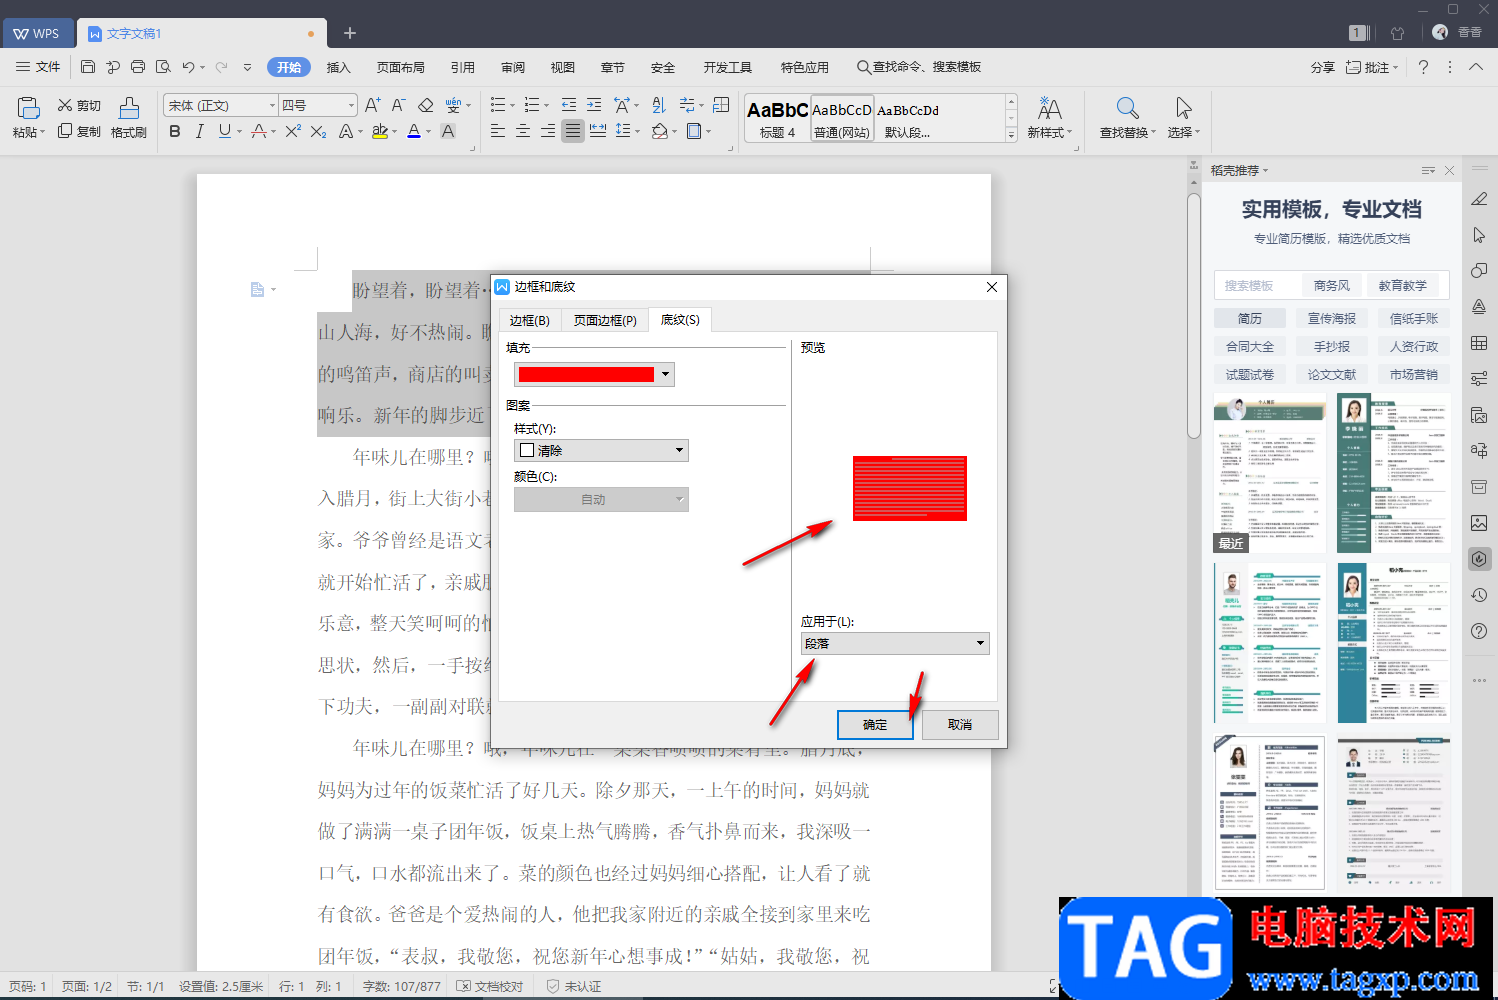This screenshot has height=1000, width=1498.
Task: Expand the styles gallery list
Action: tap(1011, 134)
